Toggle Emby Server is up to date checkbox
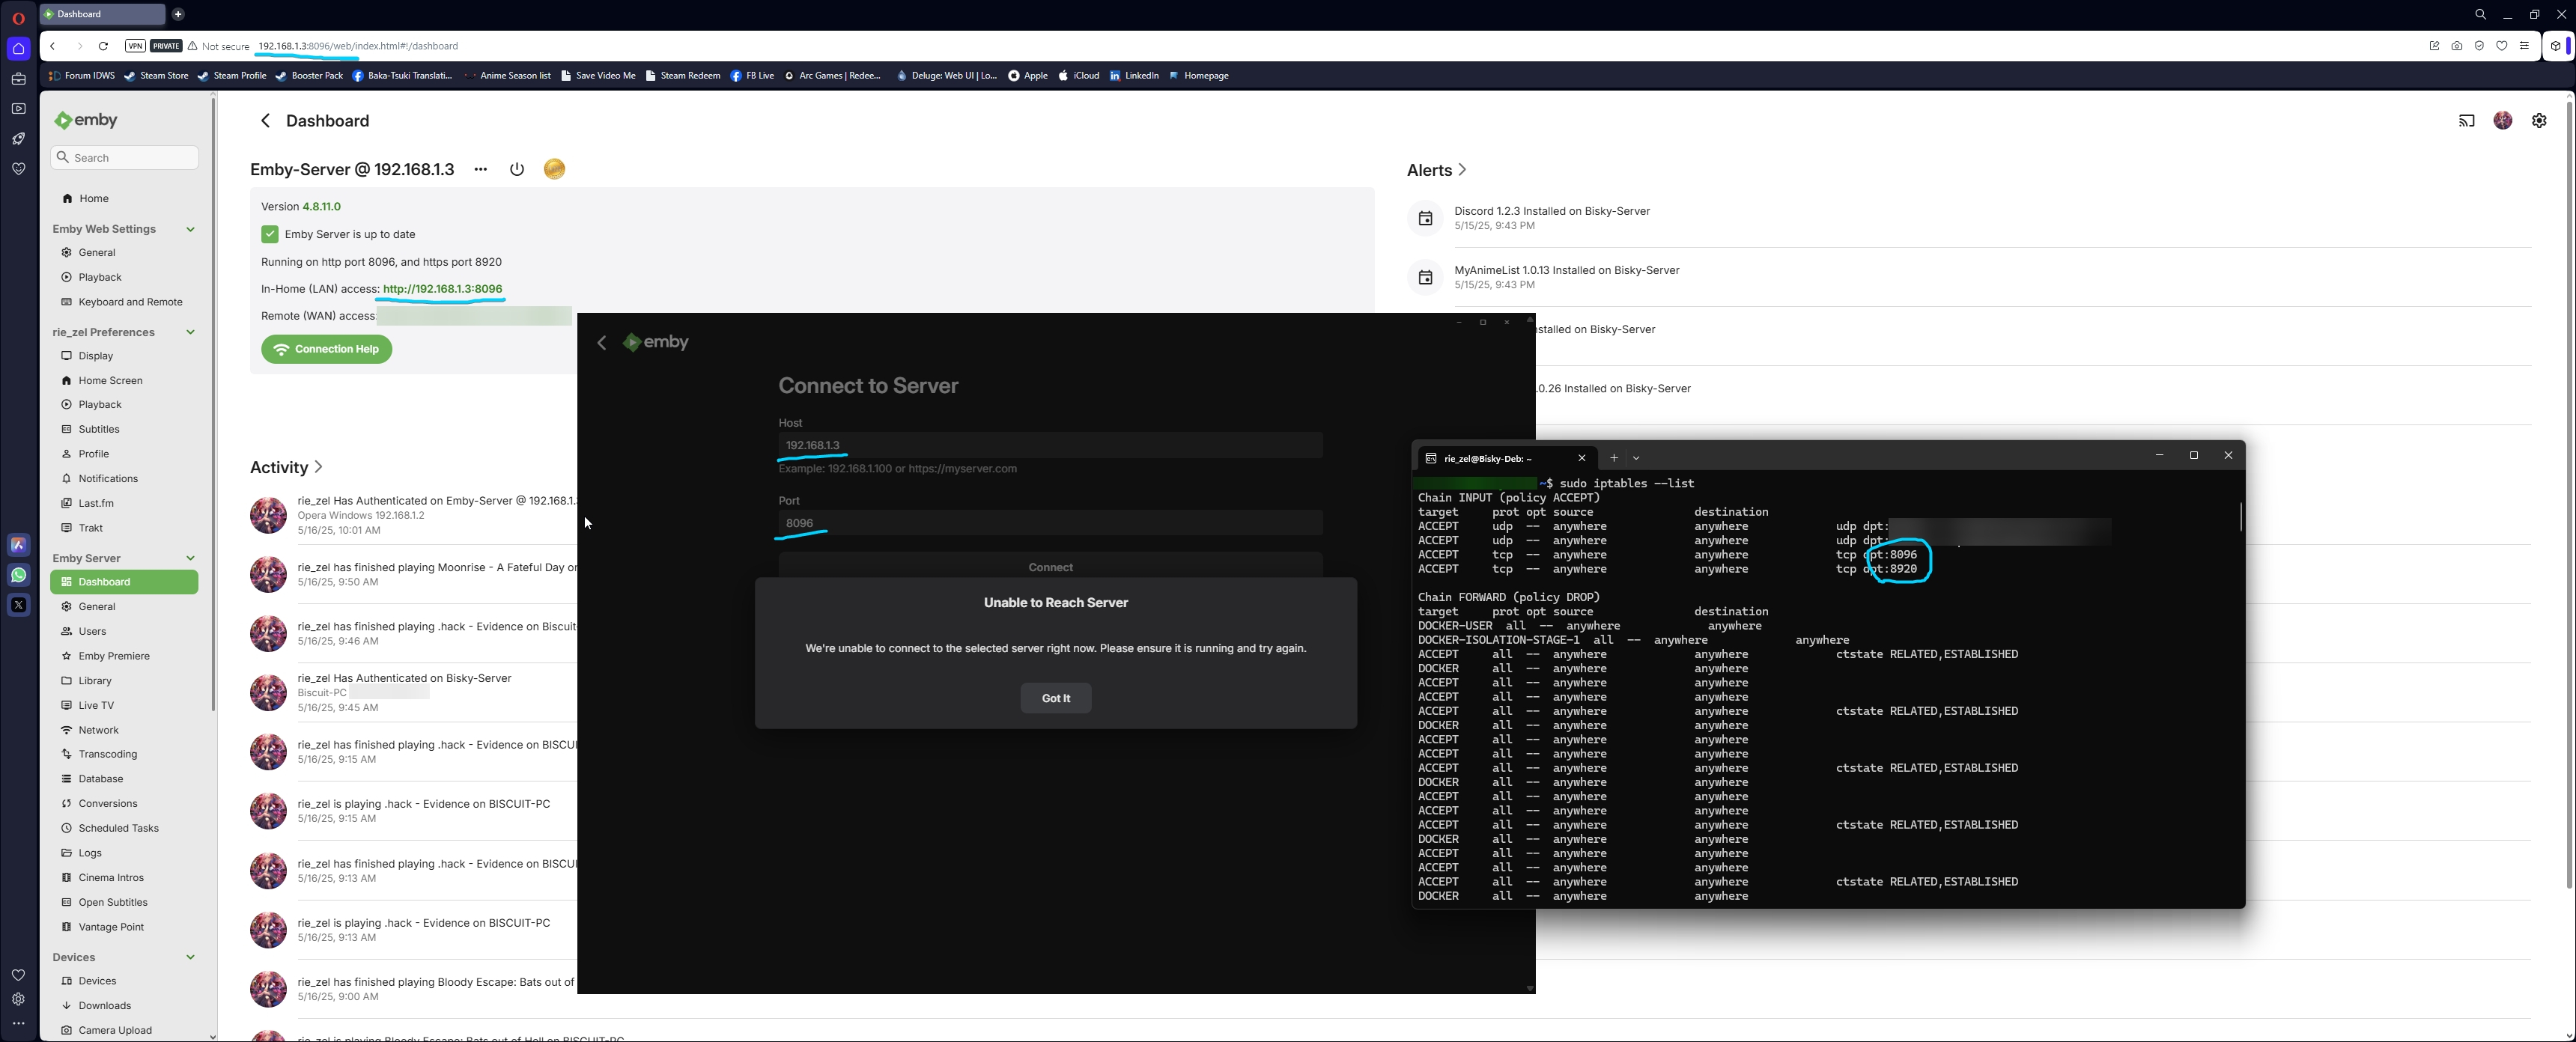The height and width of the screenshot is (1042, 2576). (270, 234)
